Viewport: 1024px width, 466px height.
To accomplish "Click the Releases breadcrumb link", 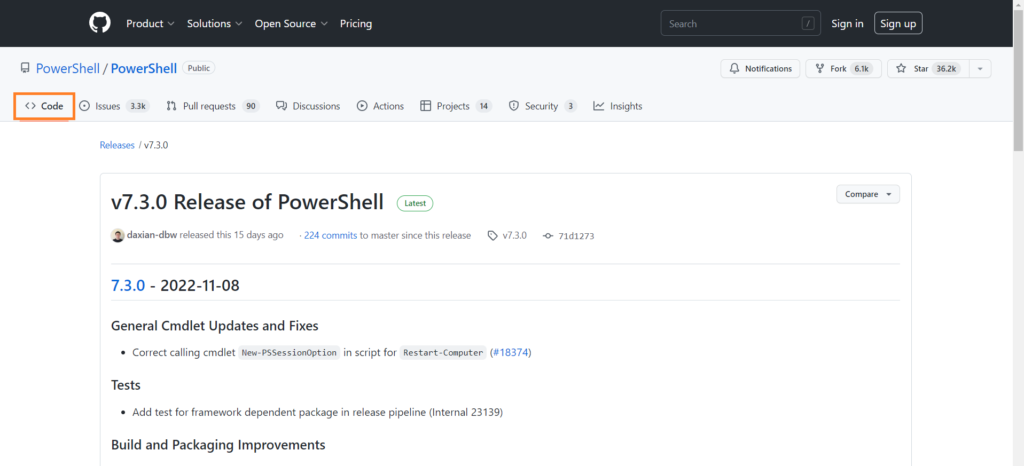I will (x=117, y=145).
